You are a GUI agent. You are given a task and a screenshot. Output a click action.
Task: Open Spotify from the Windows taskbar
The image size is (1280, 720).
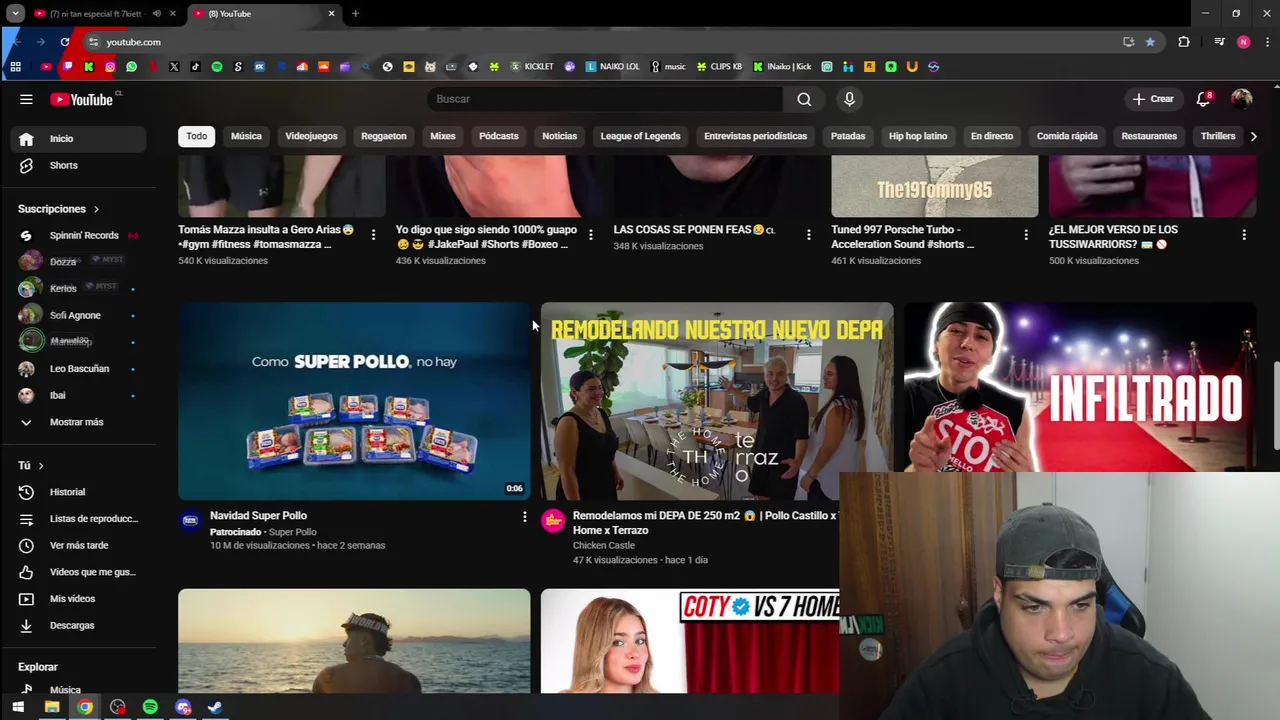coord(150,707)
